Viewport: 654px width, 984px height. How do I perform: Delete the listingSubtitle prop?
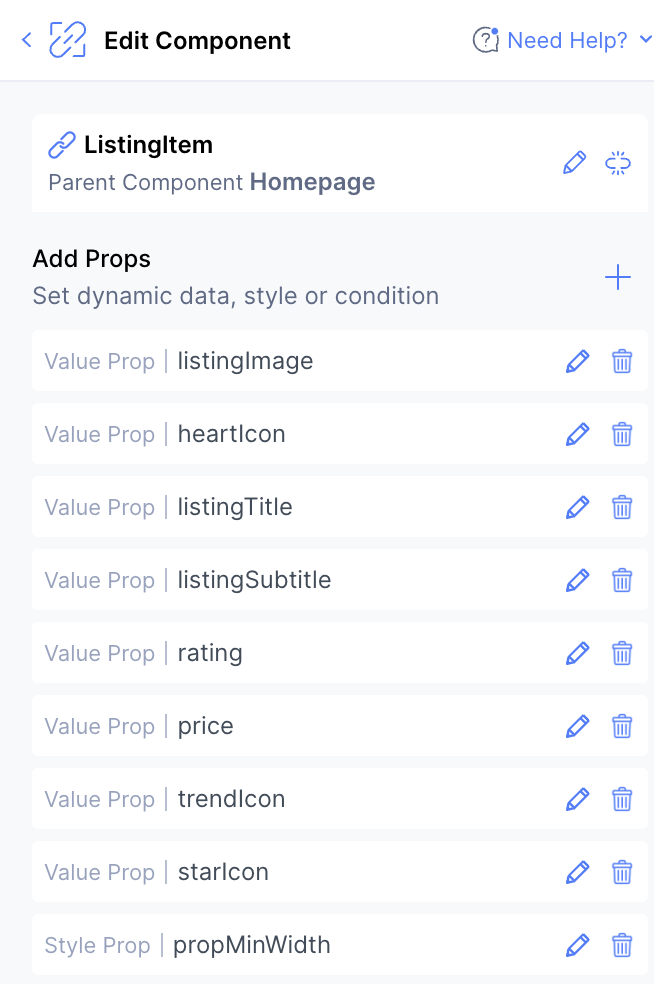622,580
